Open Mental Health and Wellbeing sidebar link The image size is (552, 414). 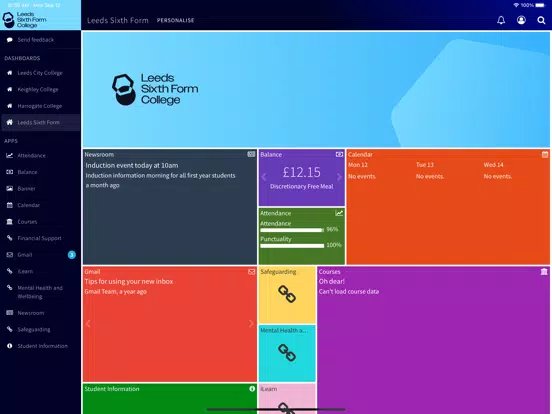40,292
